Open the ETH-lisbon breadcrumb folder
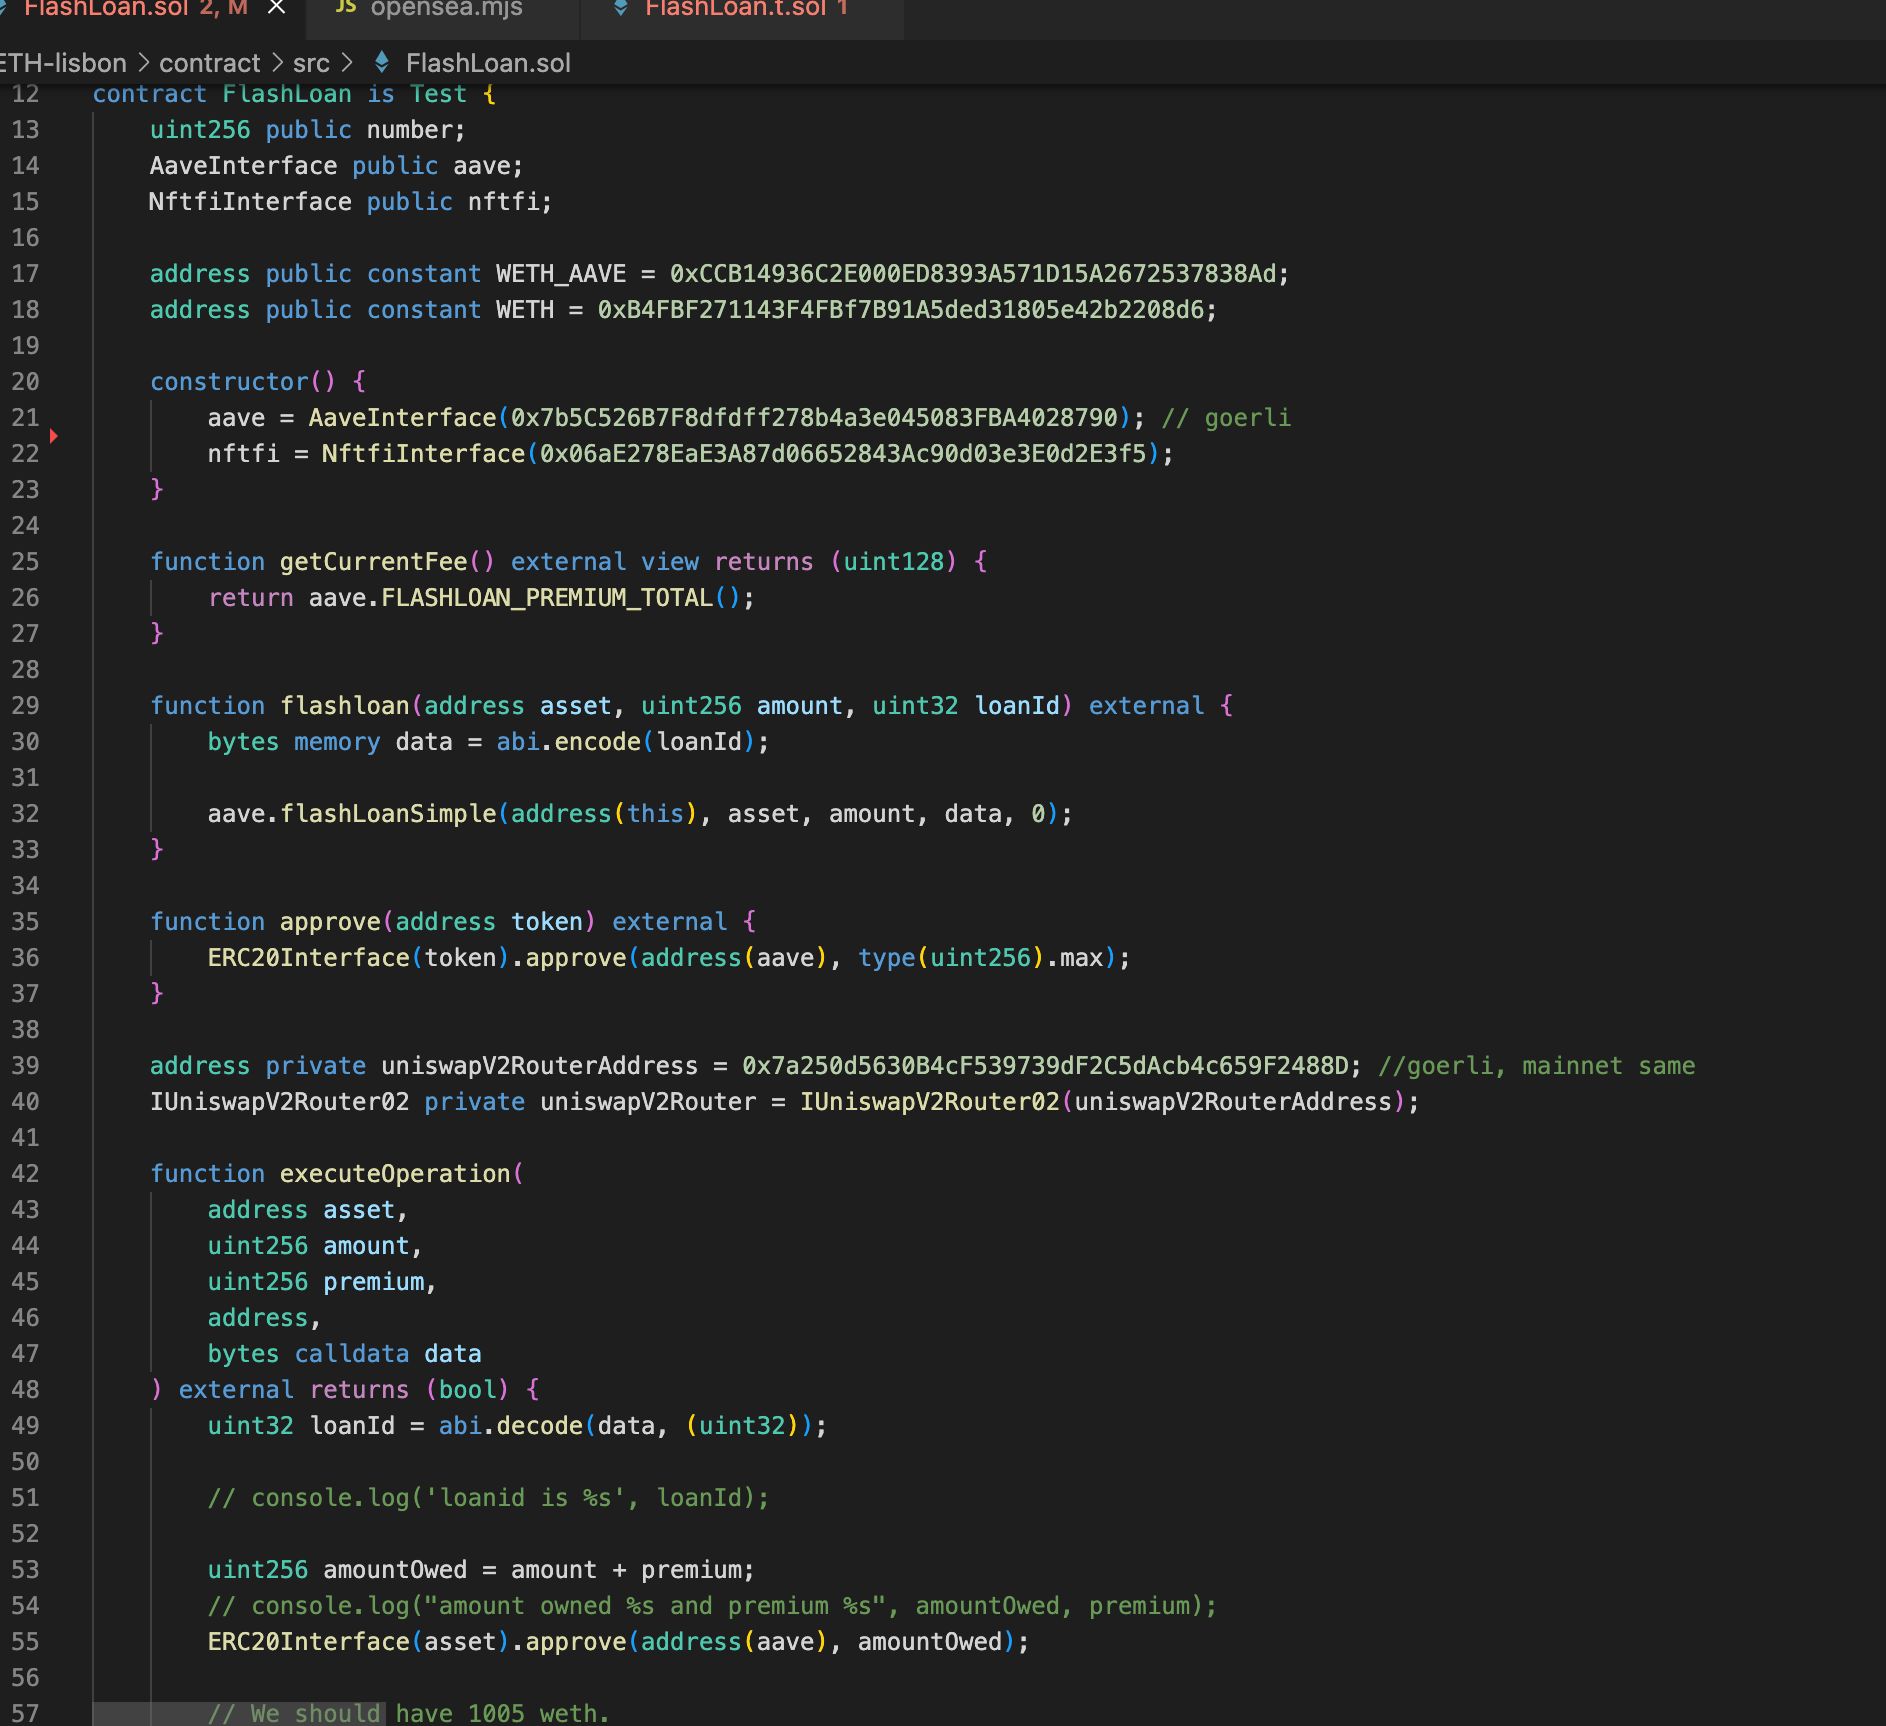Screen dimensions: 1886x1726 click(63, 63)
